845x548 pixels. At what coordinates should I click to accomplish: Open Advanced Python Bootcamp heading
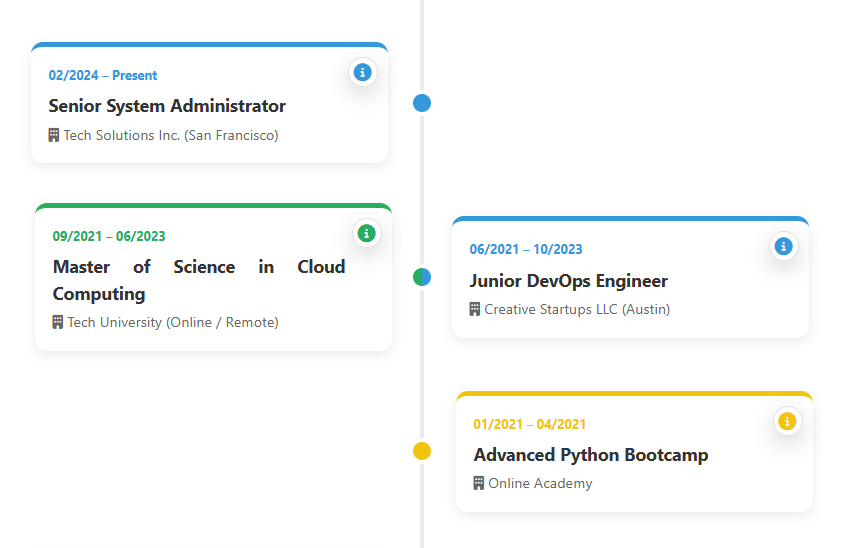click(590, 455)
